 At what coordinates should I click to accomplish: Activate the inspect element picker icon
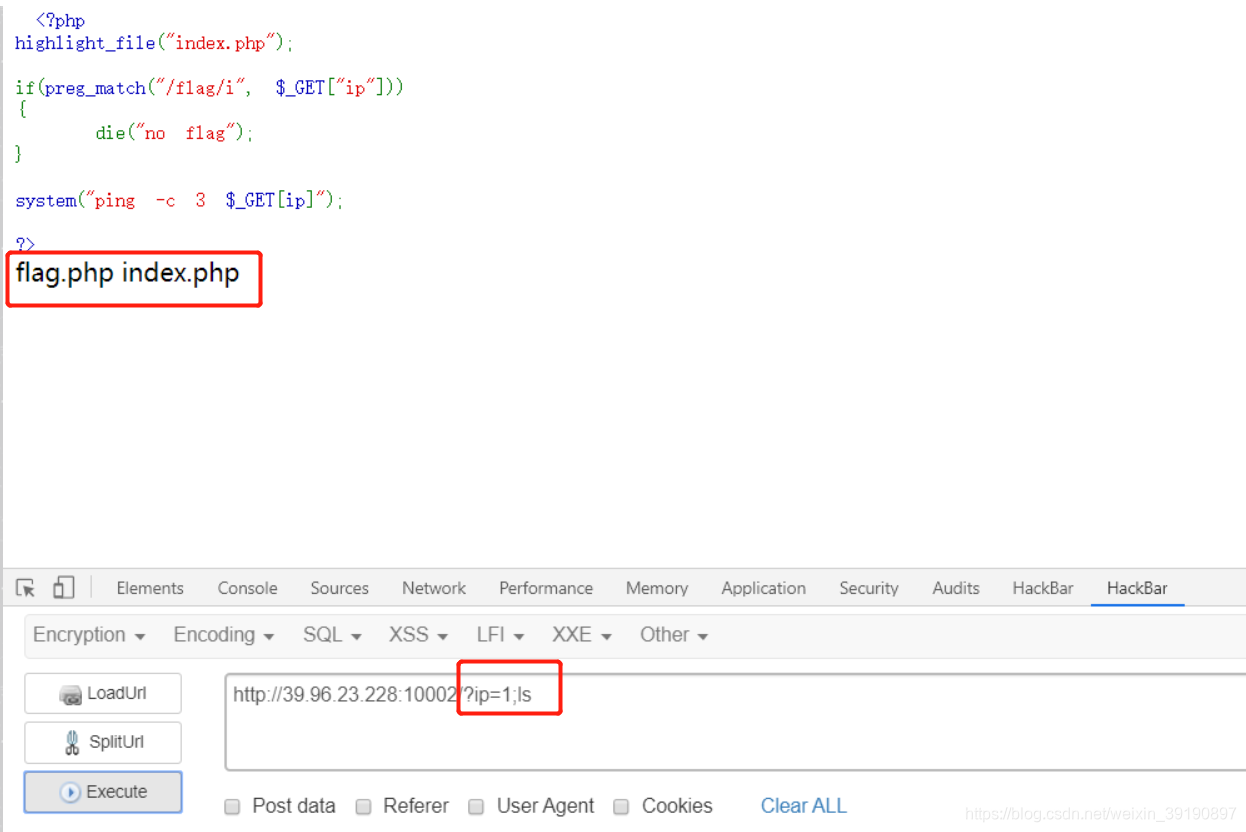click(26, 588)
